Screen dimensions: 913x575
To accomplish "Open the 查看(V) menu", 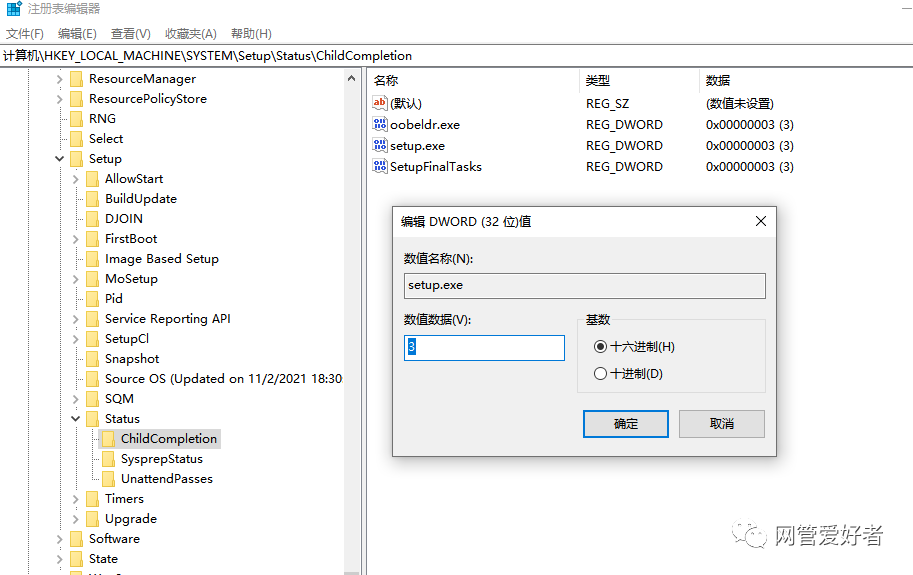I will point(130,34).
